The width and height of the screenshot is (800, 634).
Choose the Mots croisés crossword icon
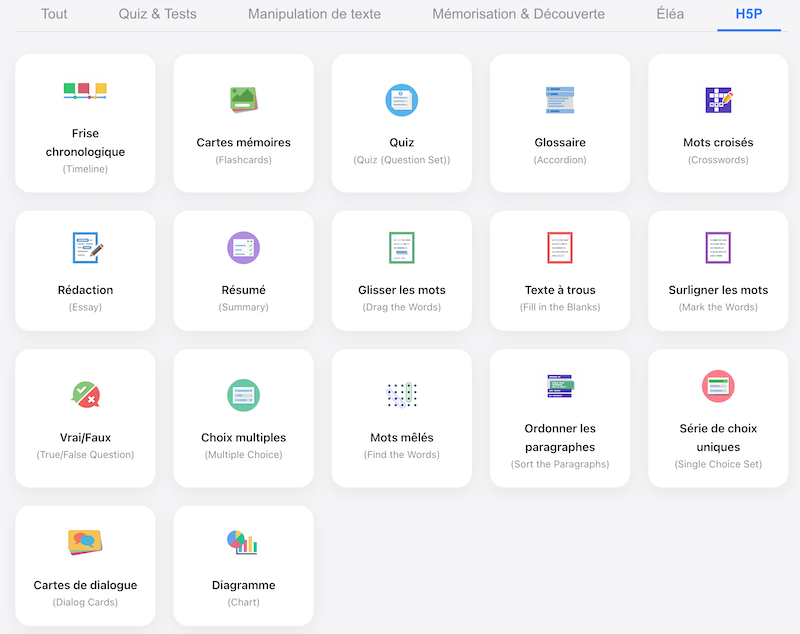coord(718,99)
